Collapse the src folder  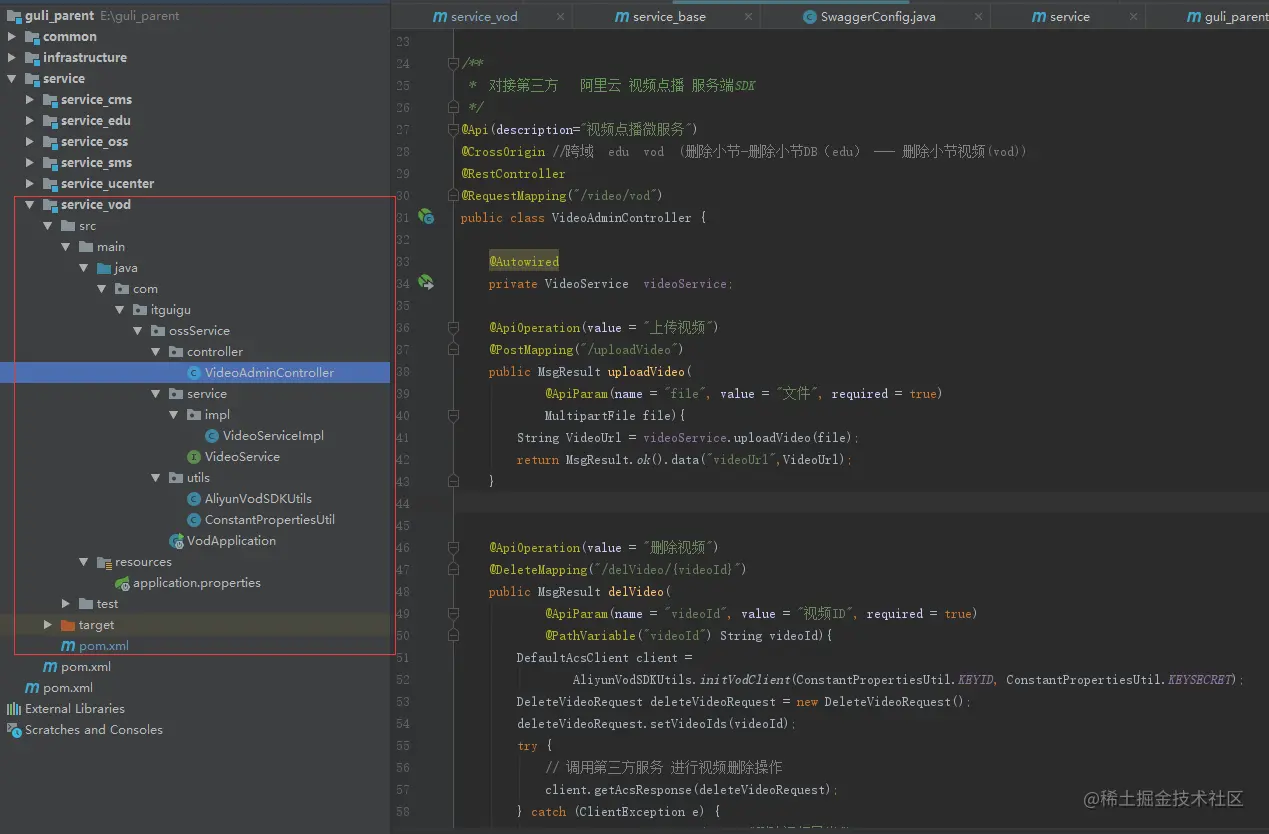coord(48,225)
